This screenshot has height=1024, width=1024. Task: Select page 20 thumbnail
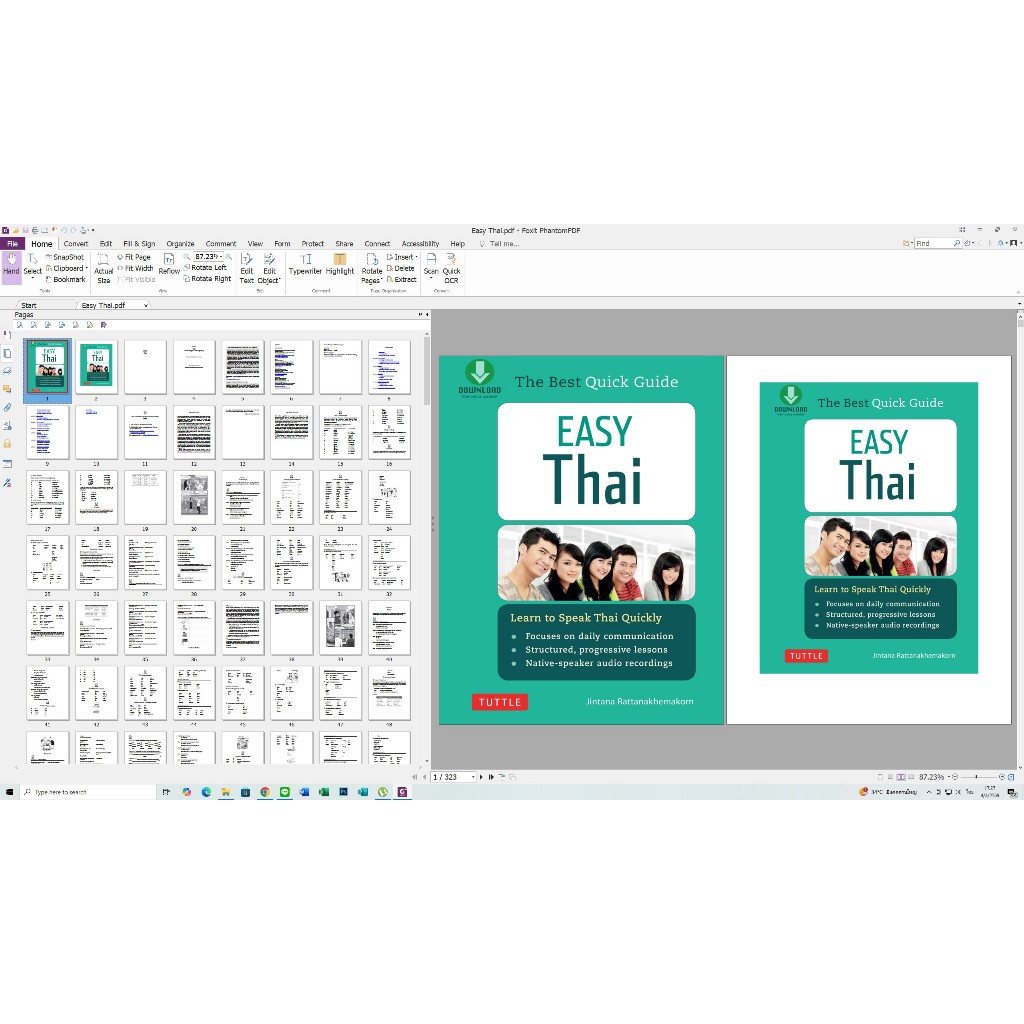tap(194, 497)
